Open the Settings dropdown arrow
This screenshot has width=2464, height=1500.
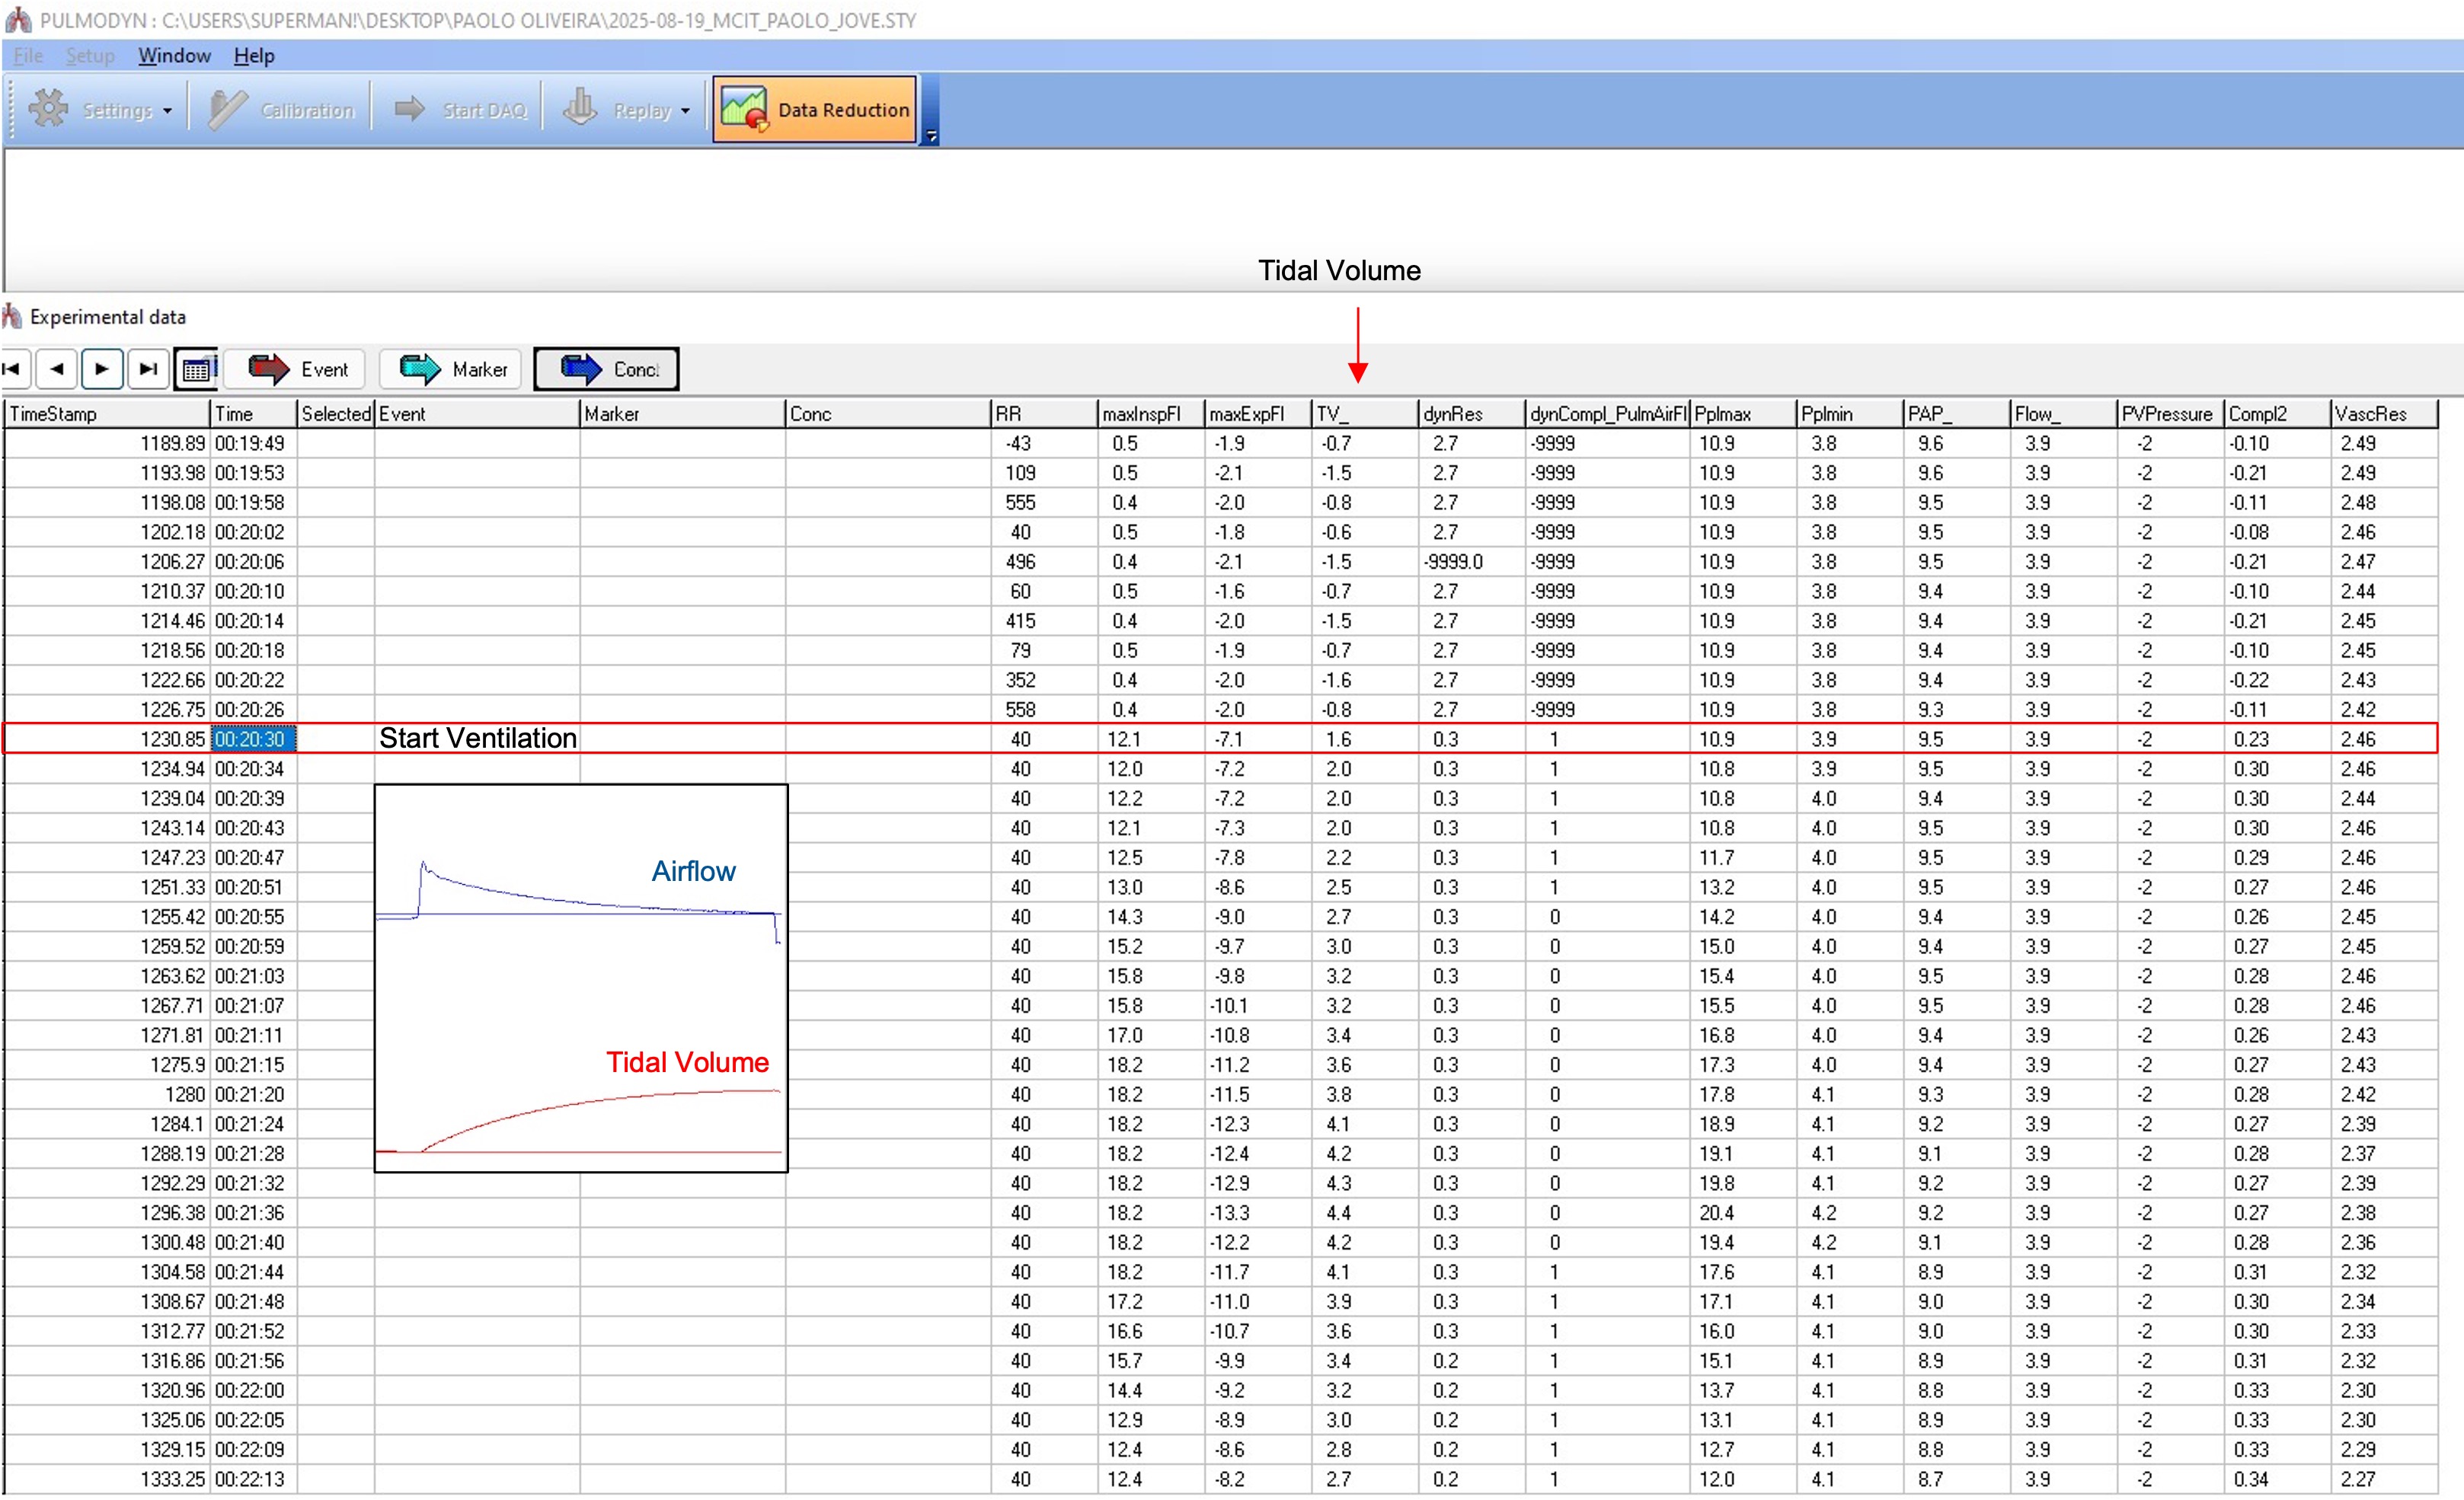pos(167,111)
